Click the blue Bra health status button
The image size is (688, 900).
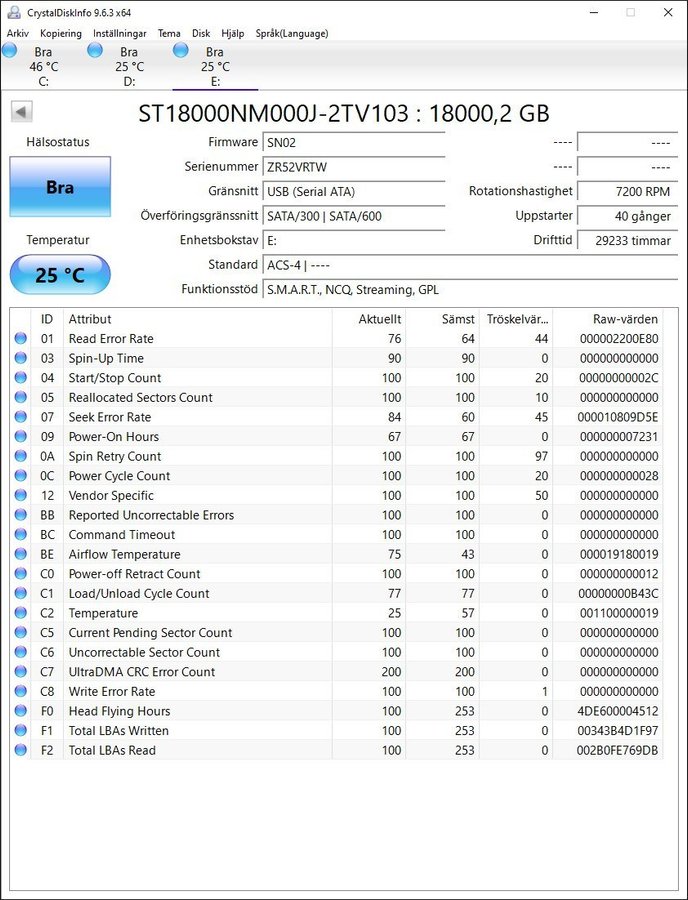coord(60,187)
